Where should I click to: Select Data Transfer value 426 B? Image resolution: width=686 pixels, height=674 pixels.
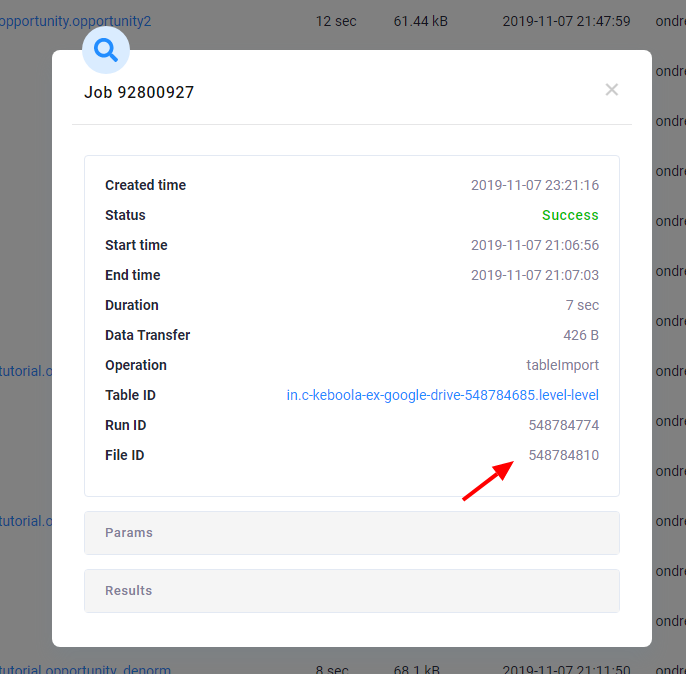pos(581,335)
